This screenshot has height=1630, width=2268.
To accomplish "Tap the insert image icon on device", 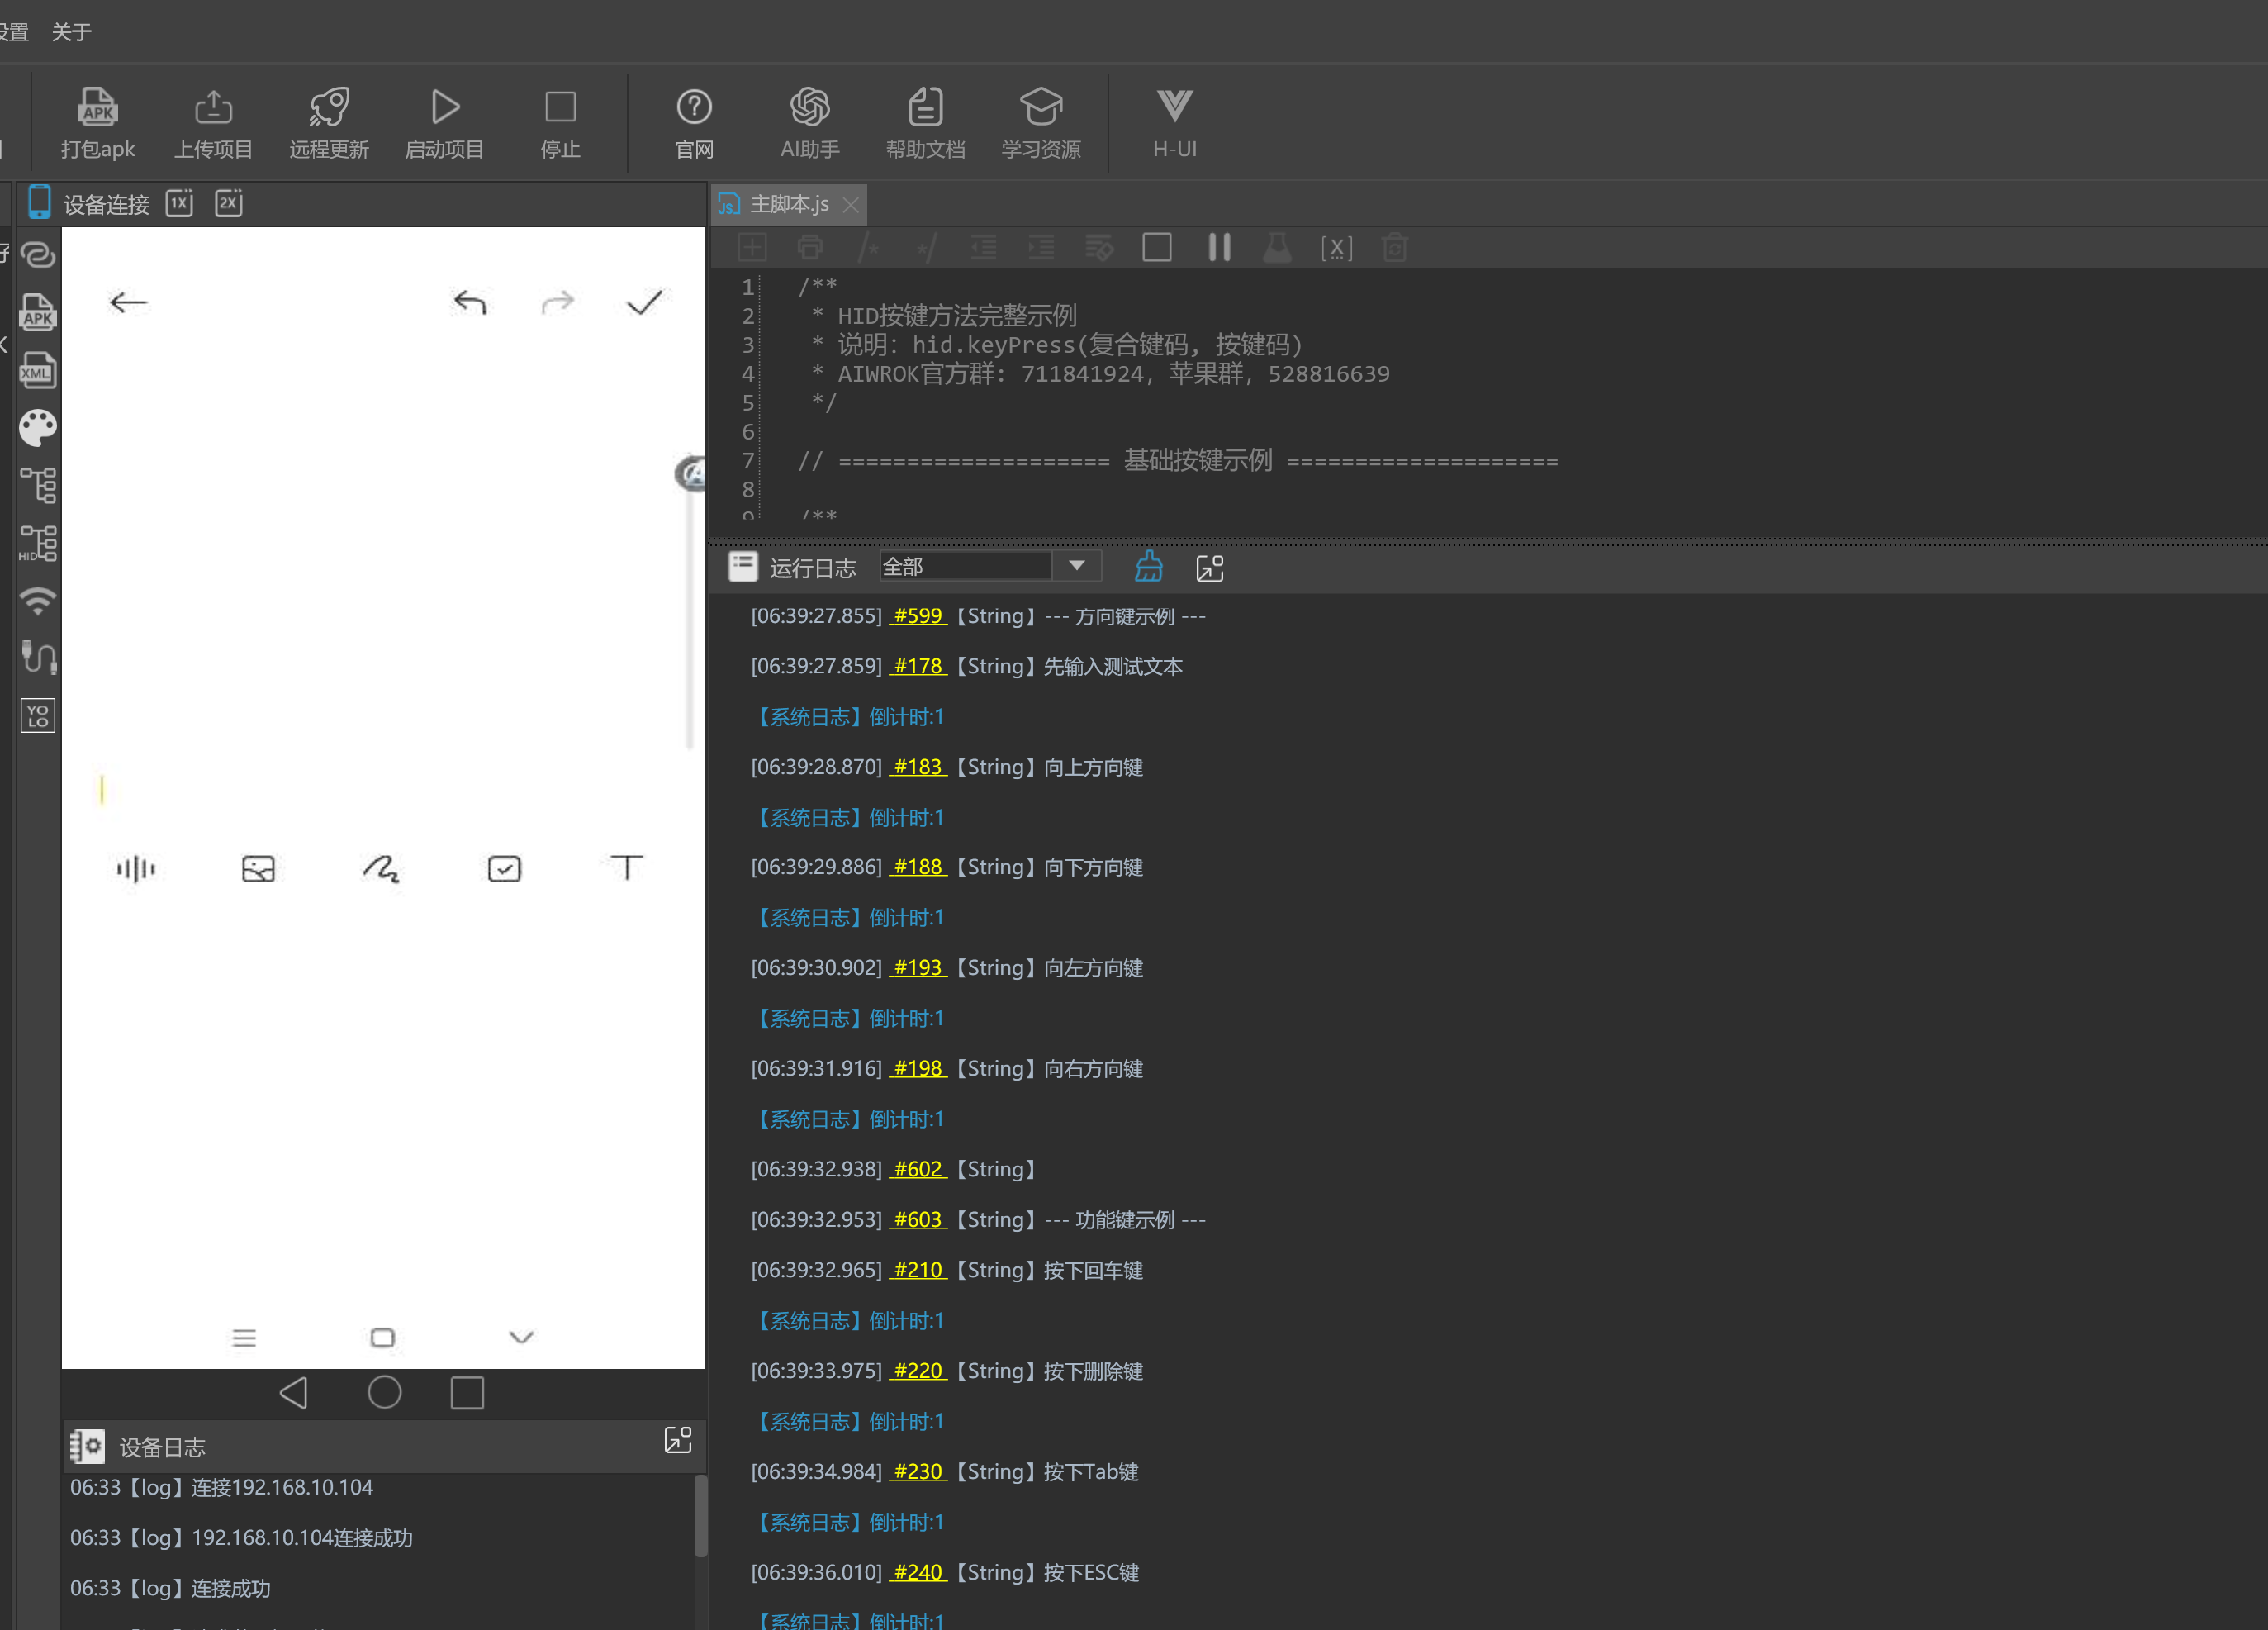I will 258,869.
